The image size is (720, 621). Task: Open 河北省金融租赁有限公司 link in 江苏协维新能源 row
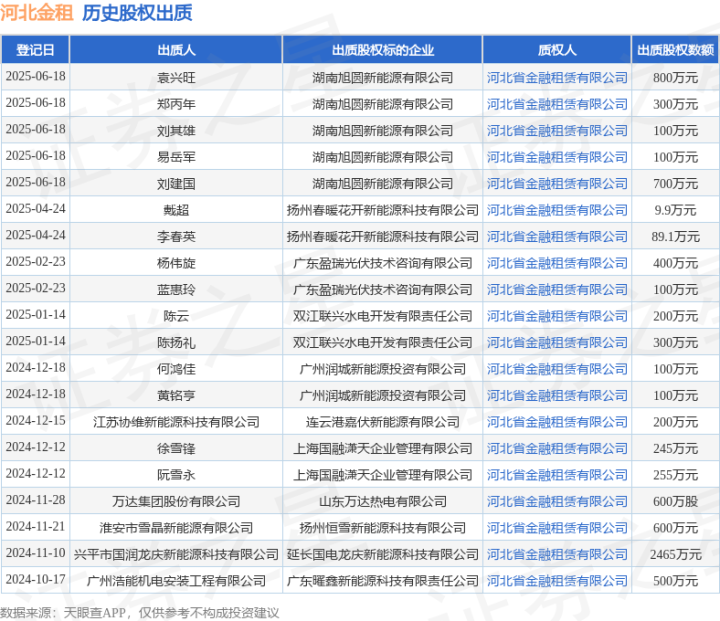tap(557, 422)
